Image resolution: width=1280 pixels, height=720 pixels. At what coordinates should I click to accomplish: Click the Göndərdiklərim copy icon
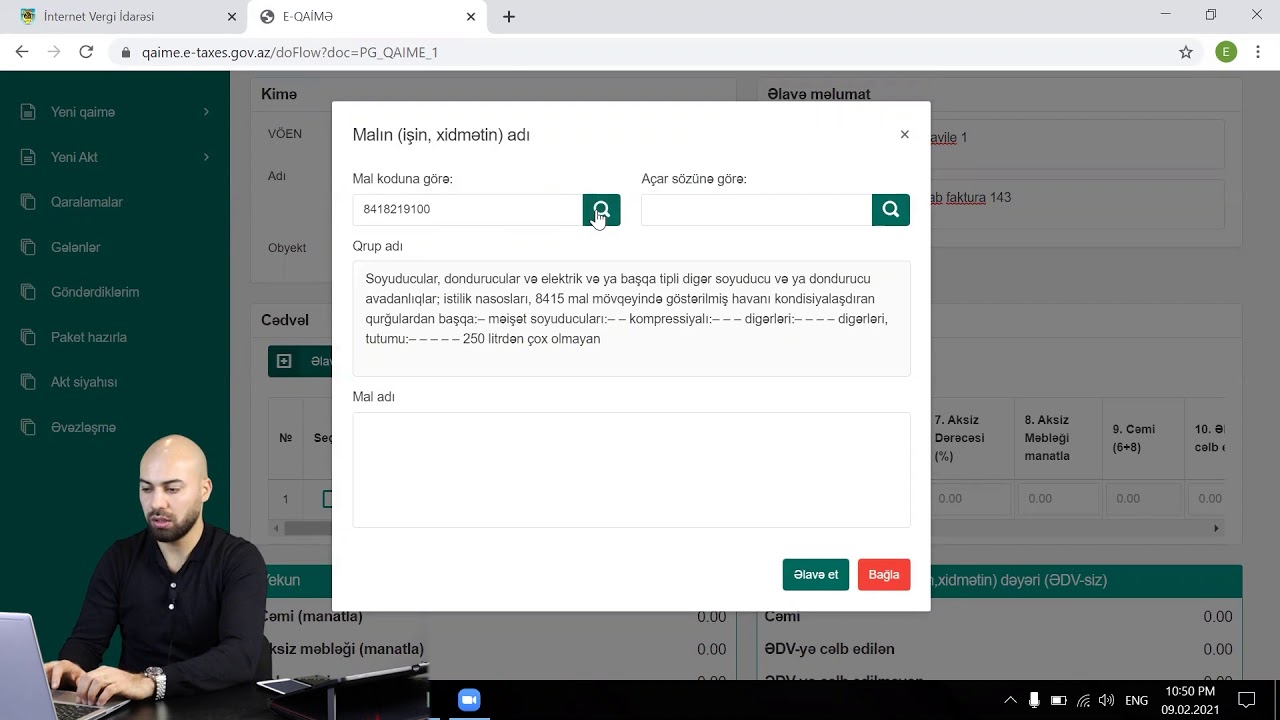28,292
